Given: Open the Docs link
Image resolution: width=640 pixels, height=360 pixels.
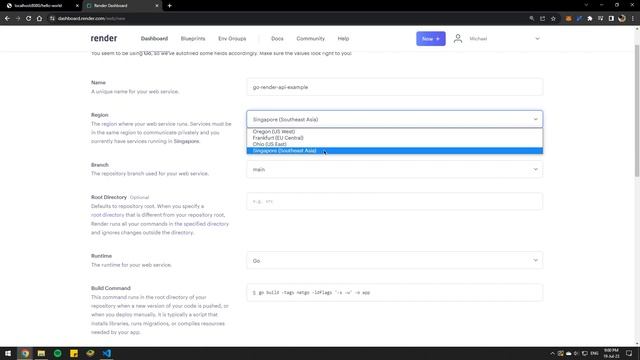Looking at the screenshot, I should coord(277,38).
